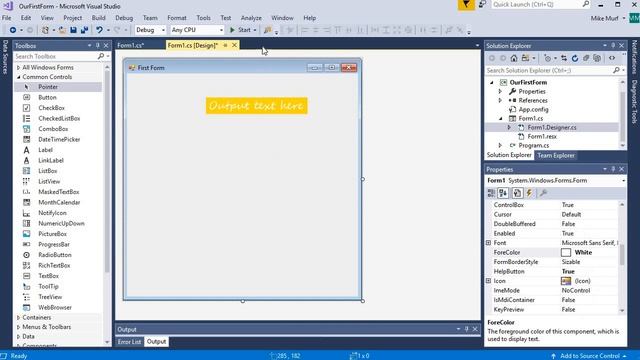The width and height of the screenshot is (640, 360).
Task: Select the CheckBox control in Toolbox
Action: click(51, 108)
